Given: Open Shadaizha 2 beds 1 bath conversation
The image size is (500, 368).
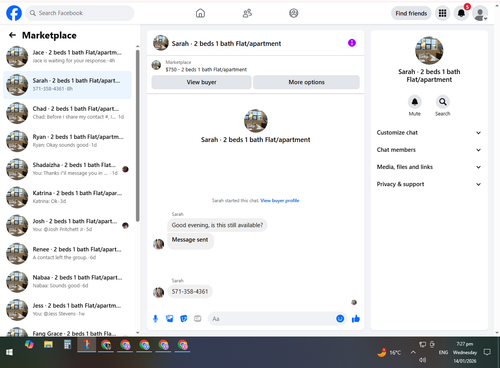Looking at the screenshot, I should [x=67, y=169].
